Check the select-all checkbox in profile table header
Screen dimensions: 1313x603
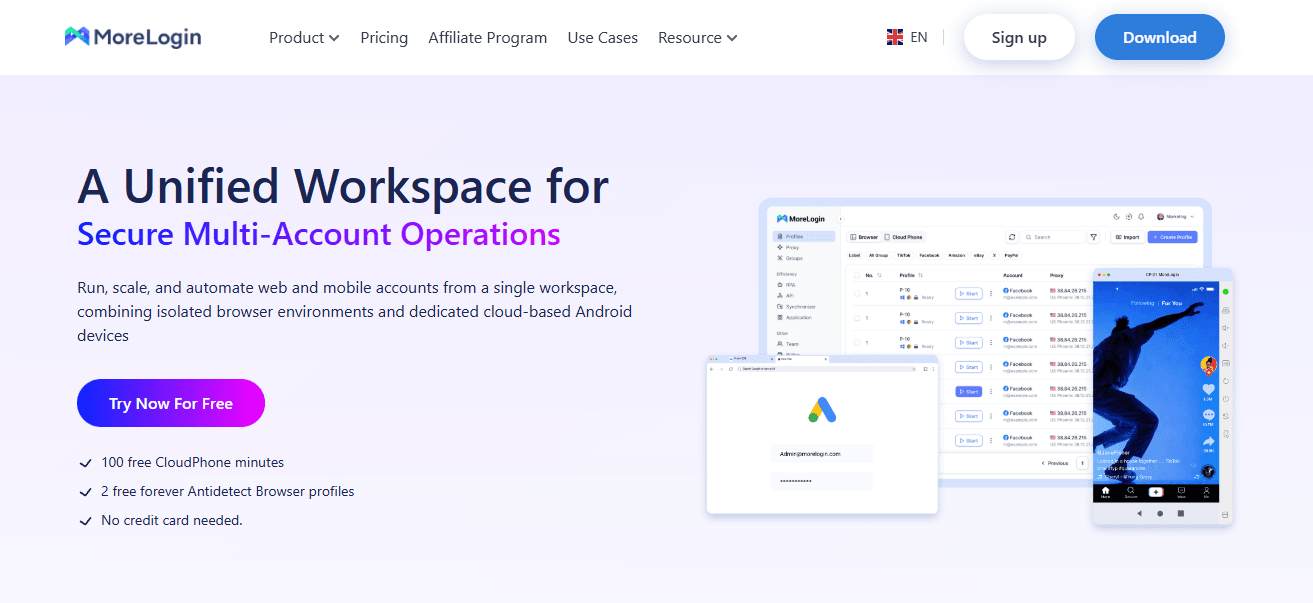[856, 274]
